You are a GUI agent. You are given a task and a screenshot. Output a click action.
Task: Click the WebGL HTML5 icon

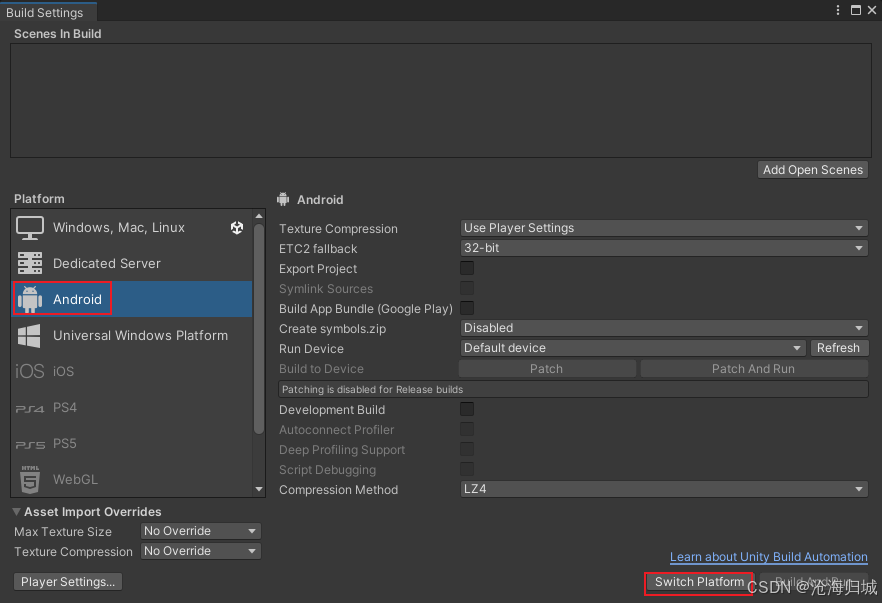coord(30,480)
